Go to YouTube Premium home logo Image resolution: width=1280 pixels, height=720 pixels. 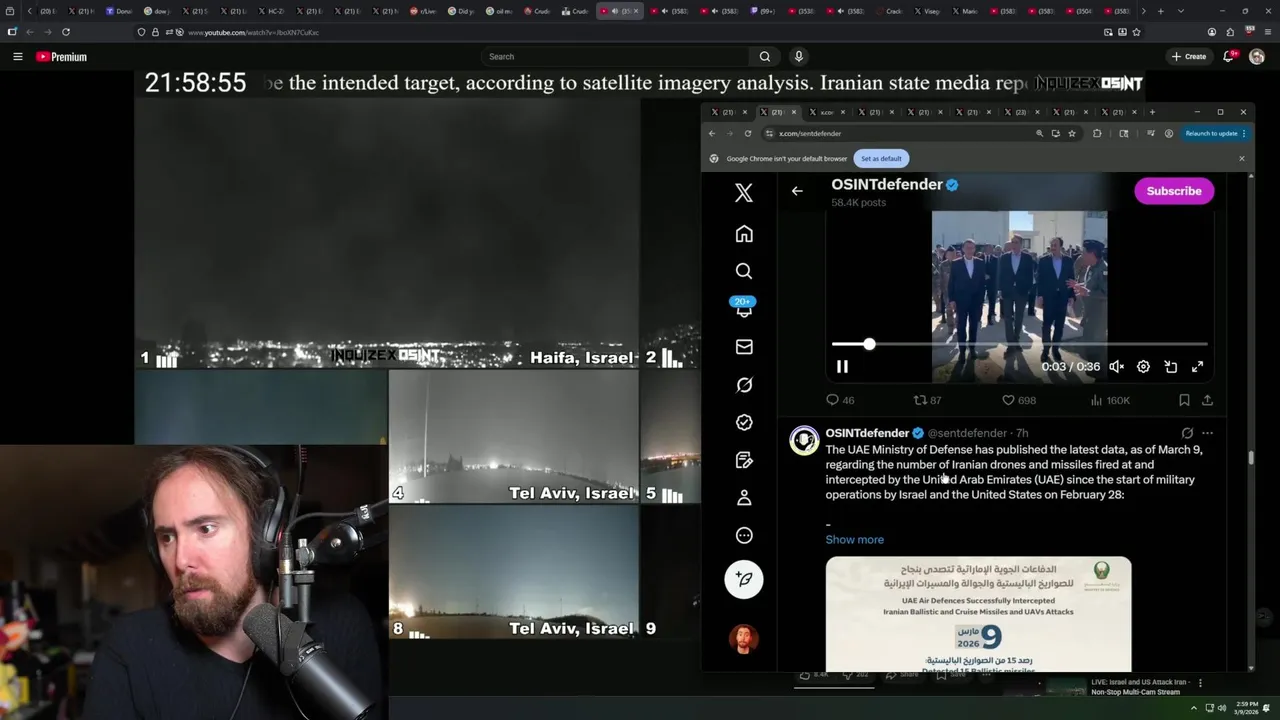tap(62, 57)
